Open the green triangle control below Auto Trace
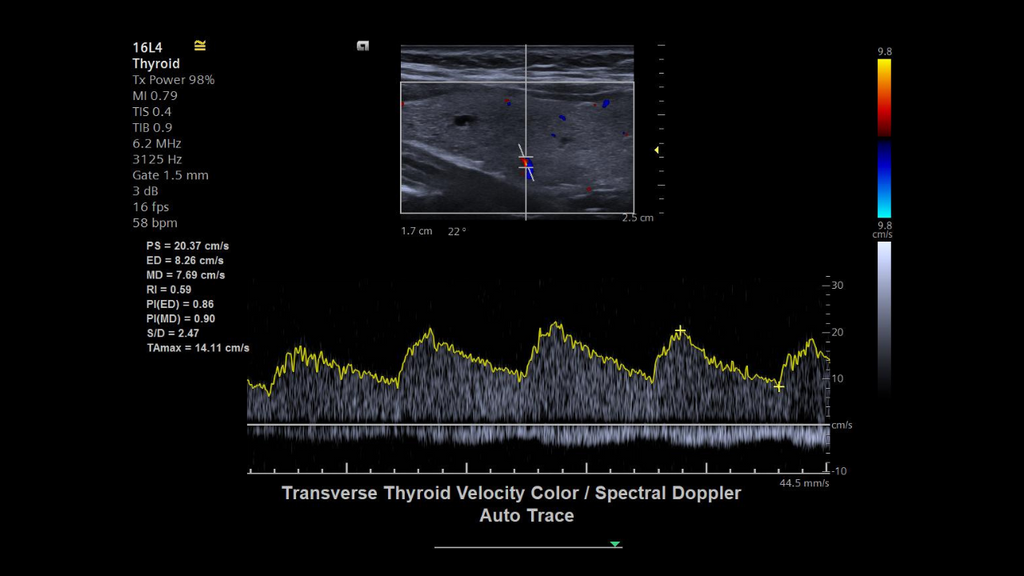 point(613,544)
